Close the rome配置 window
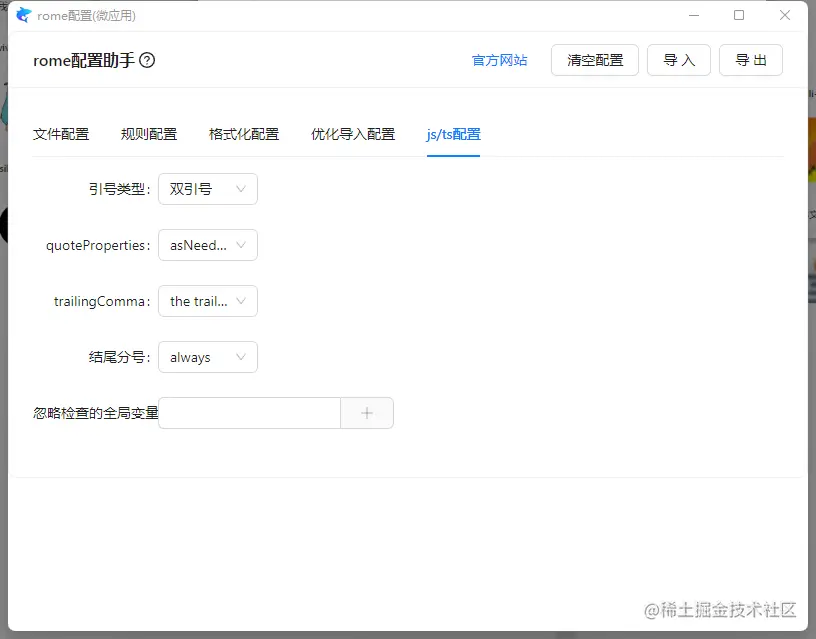This screenshot has height=639, width=816. [x=785, y=16]
